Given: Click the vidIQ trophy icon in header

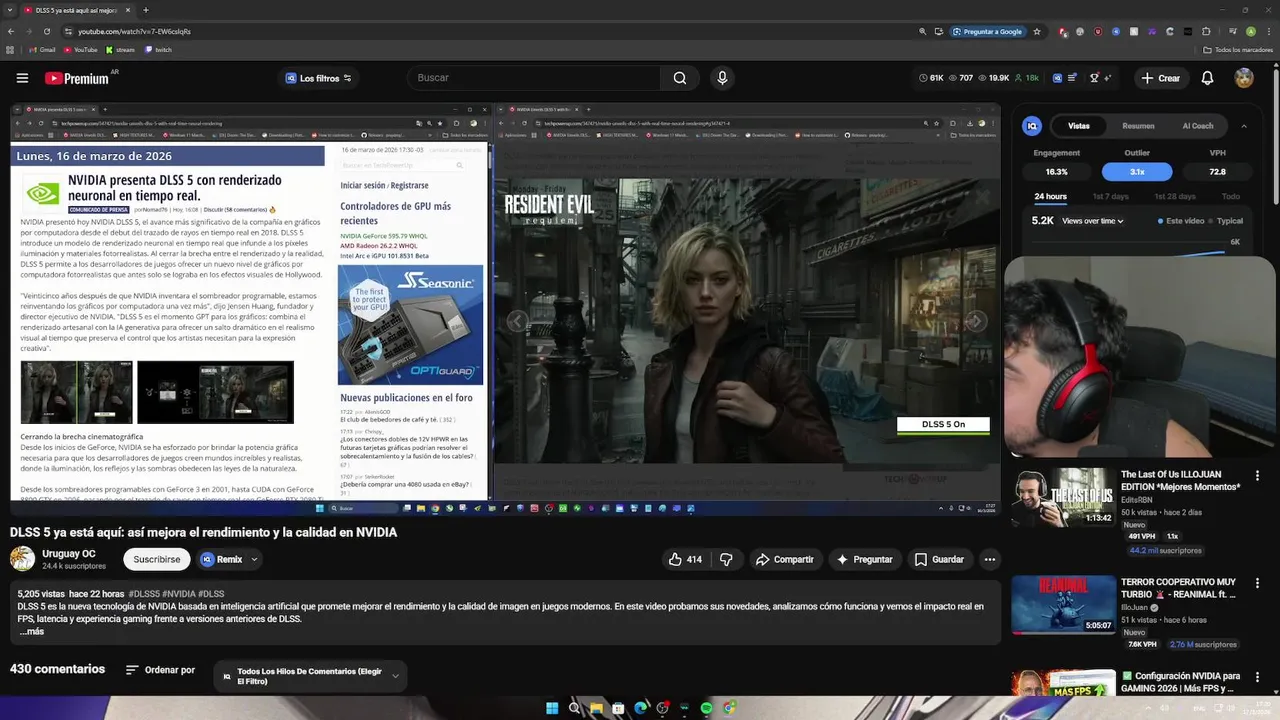Looking at the screenshot, I should pyautogui.click(x=1094, y=78).
